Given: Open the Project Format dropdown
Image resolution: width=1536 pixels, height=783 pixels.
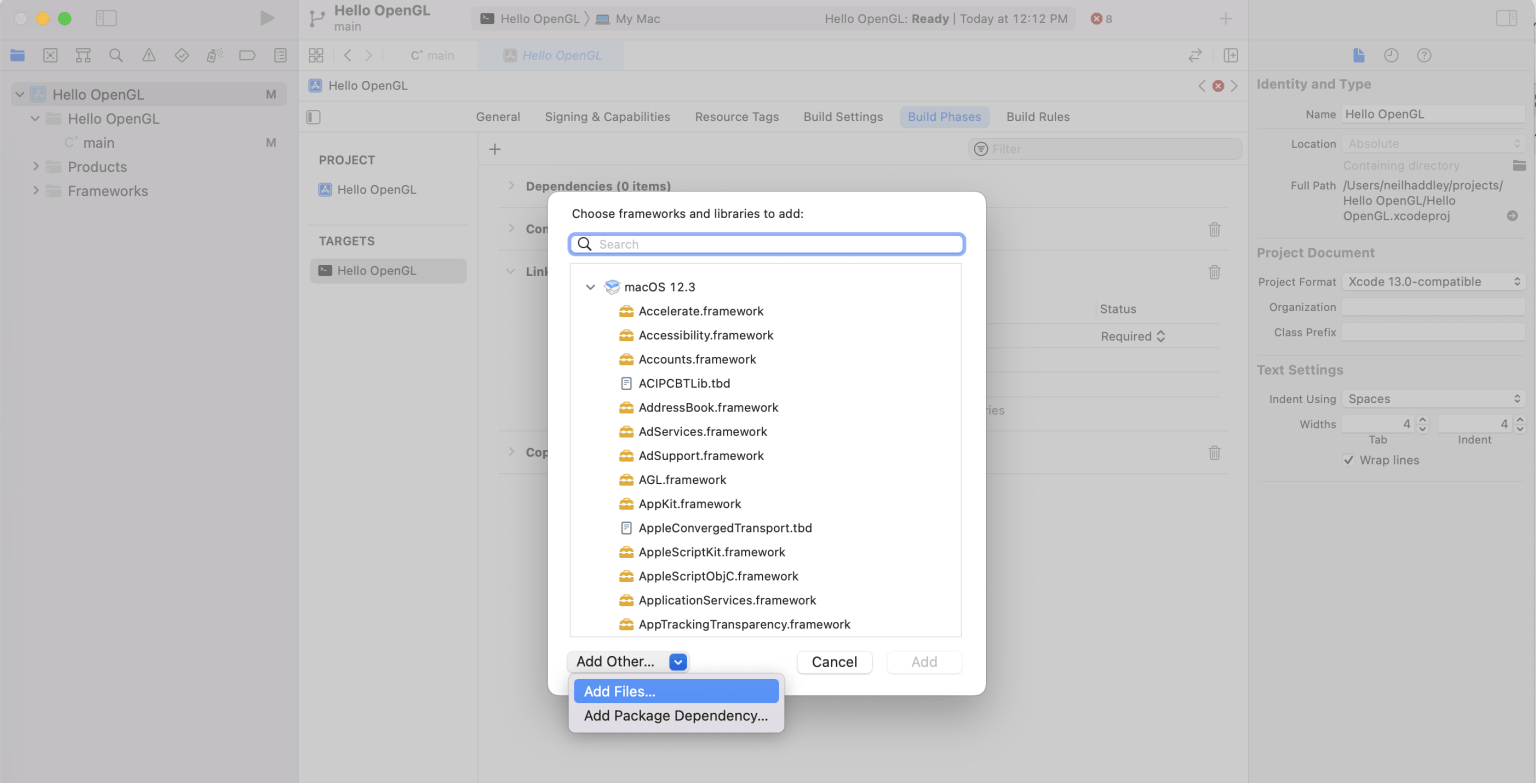Looking at the screenshot, I should [x=1432, y=282].
